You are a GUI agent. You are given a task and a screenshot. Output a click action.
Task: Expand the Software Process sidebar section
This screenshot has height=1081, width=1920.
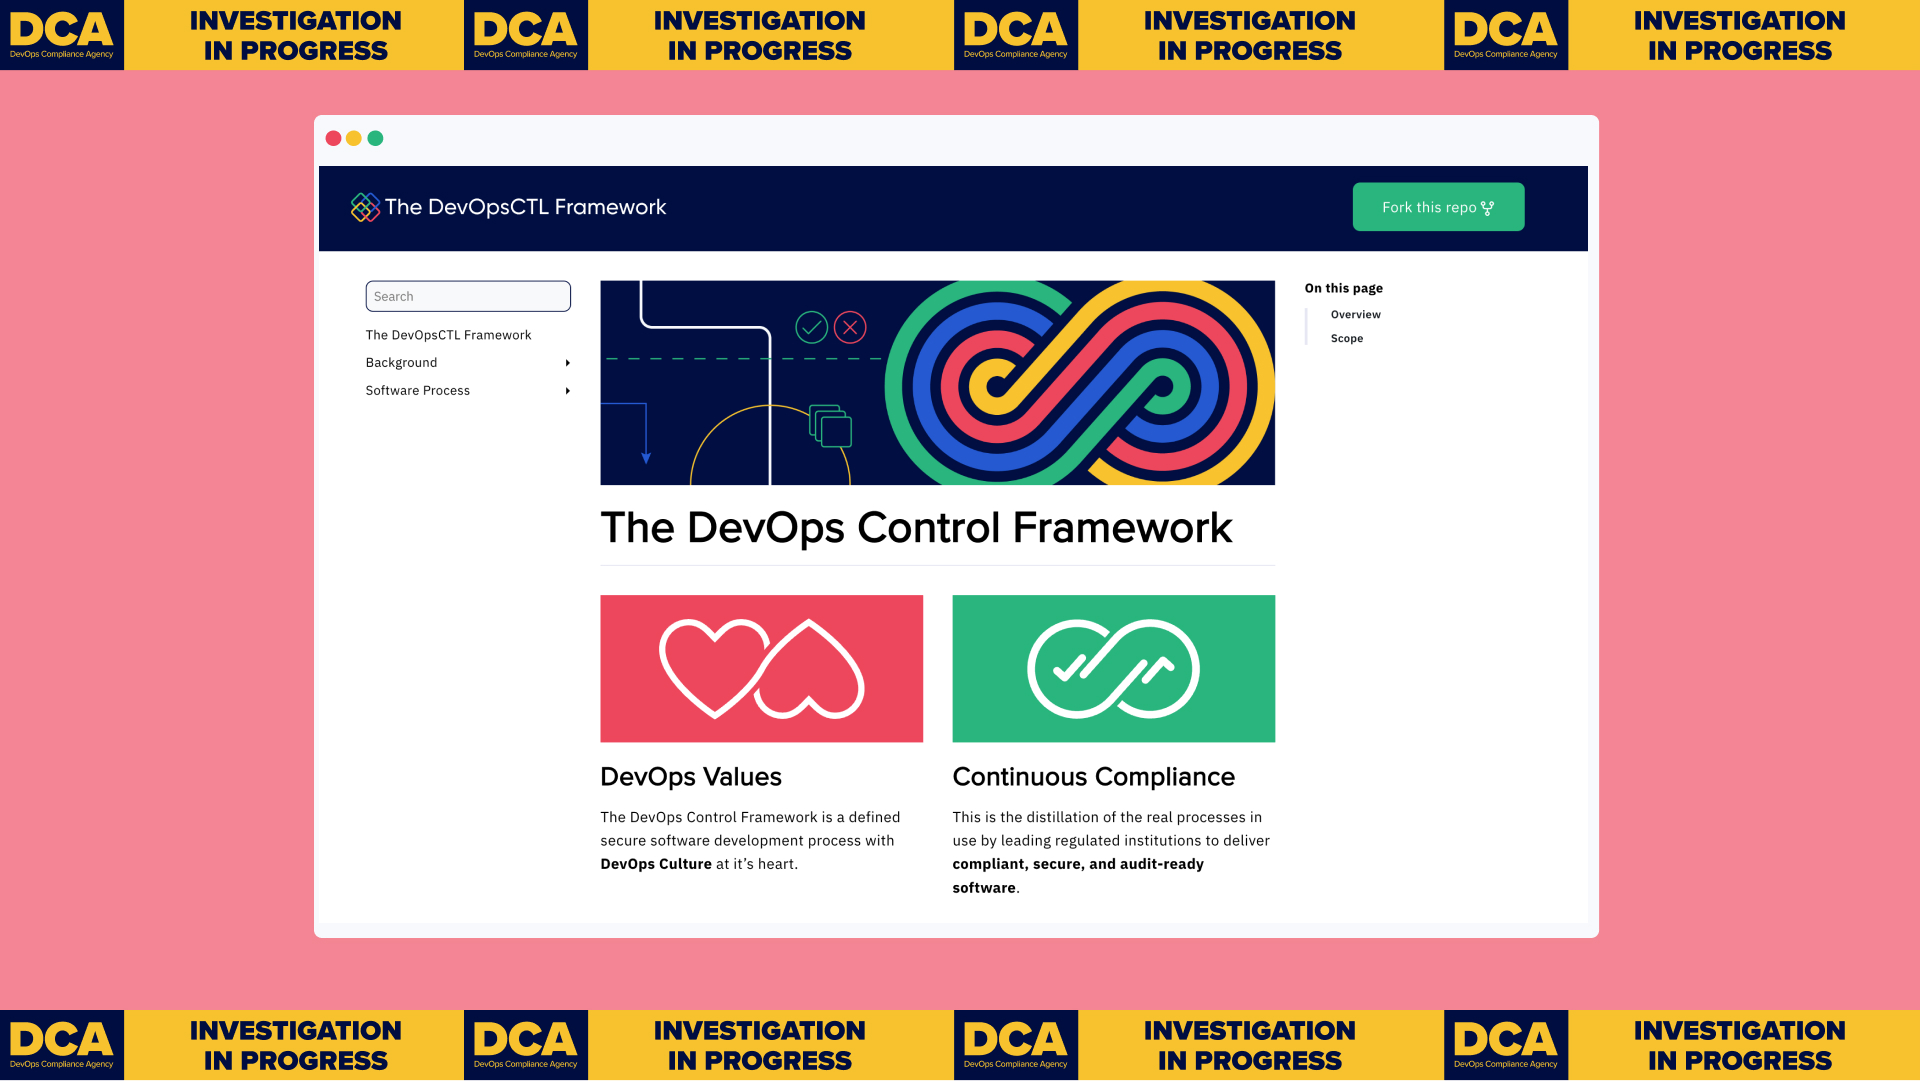point(566,390)
